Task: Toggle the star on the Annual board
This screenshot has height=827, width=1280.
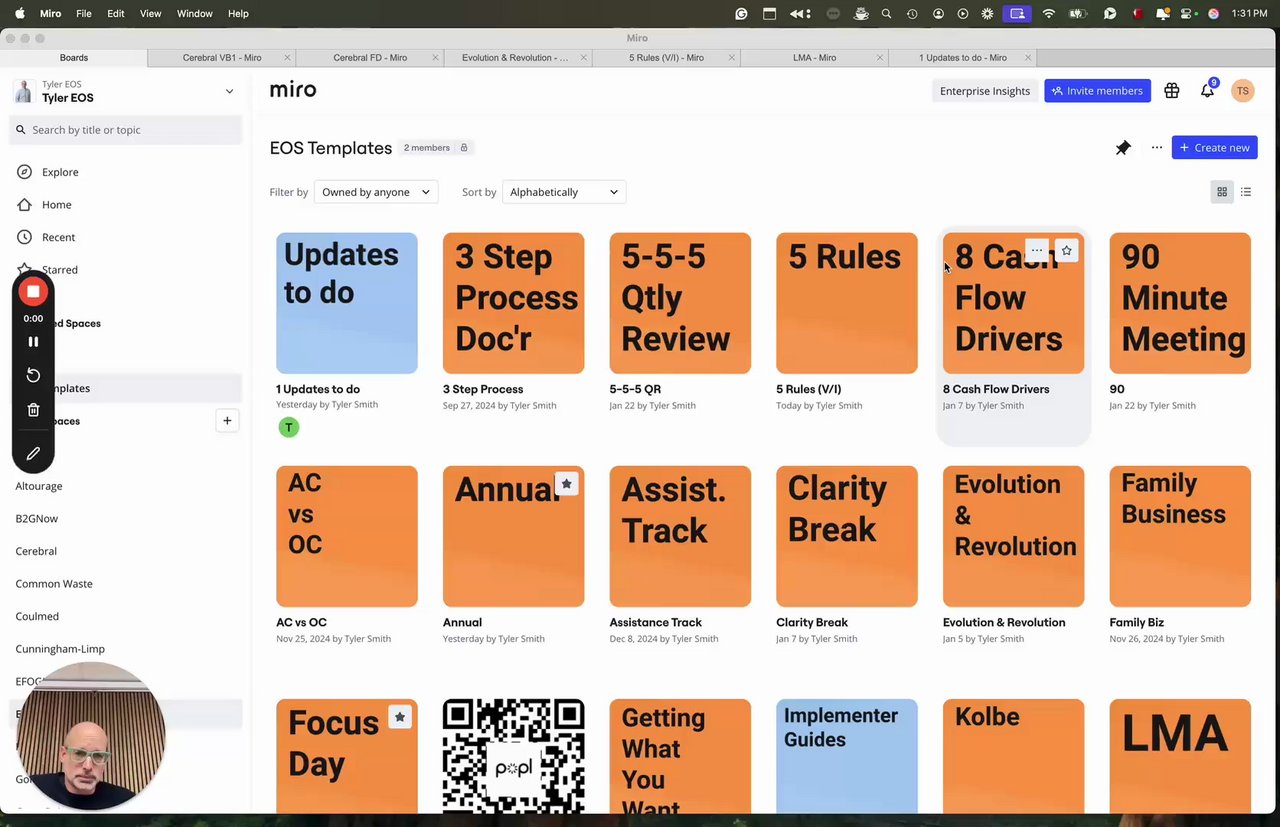Action: coord(566,484)
